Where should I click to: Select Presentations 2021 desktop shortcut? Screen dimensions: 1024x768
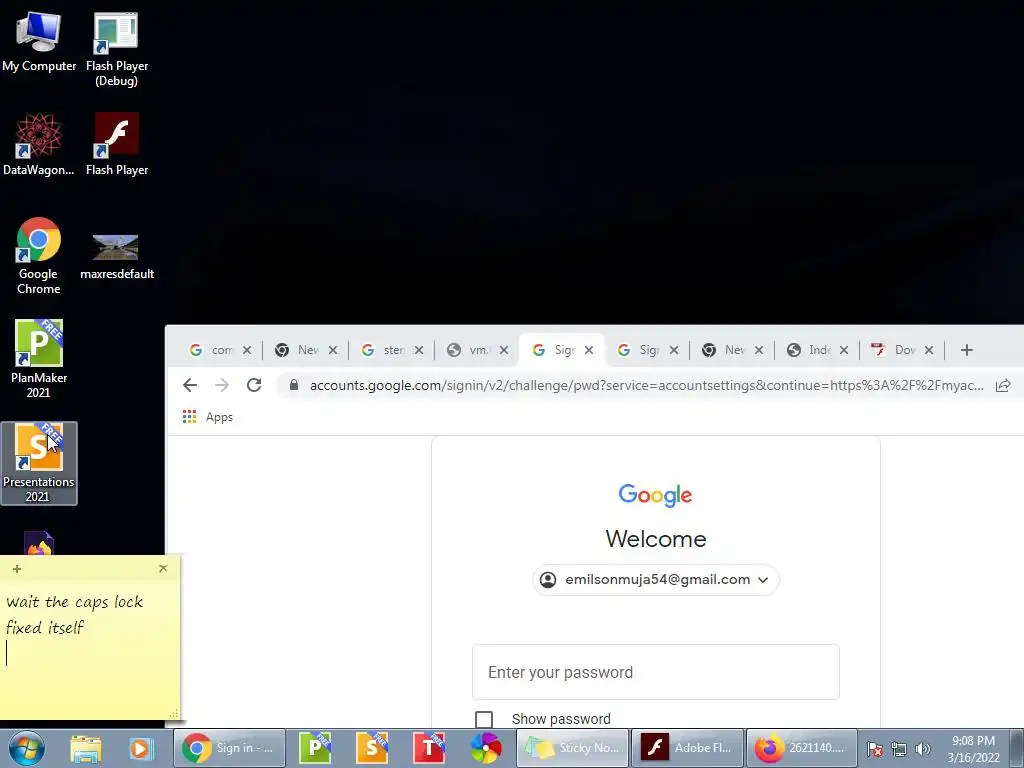click(x=39, y=463)
